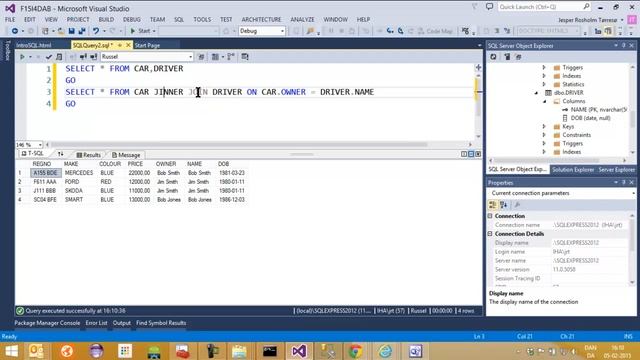Click the Categorized icon in Properties panel
This screenshot has height=360, width=640.
pos(493,205)
